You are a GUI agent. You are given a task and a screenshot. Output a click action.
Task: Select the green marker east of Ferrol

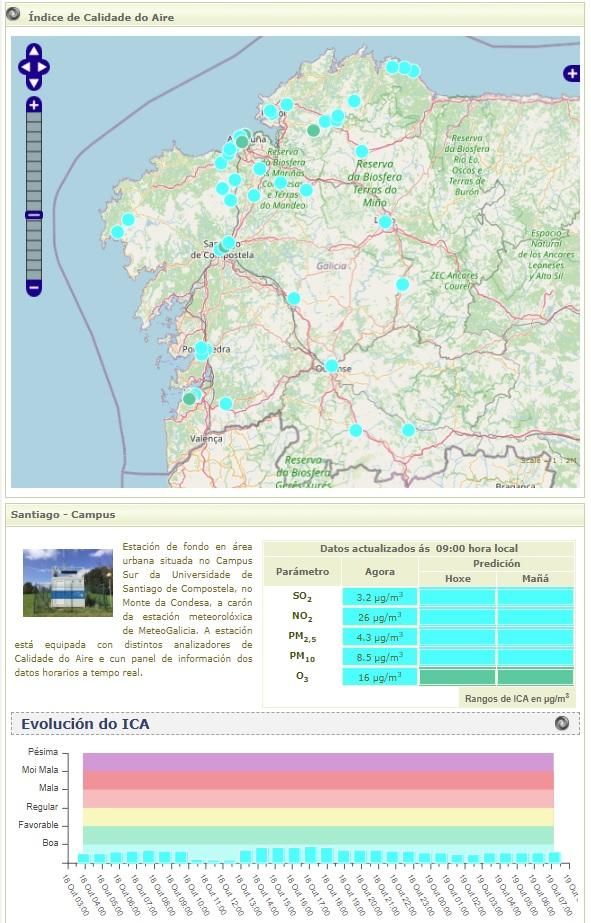[x=314, y=130]
